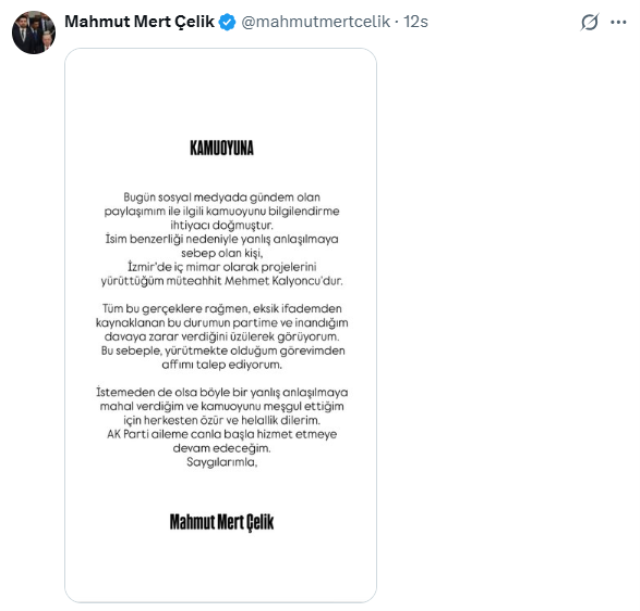Click the bold signature Mahmut Mert Çelik
This screenshot has width=640, height=611.
click(x=222, y=522)
